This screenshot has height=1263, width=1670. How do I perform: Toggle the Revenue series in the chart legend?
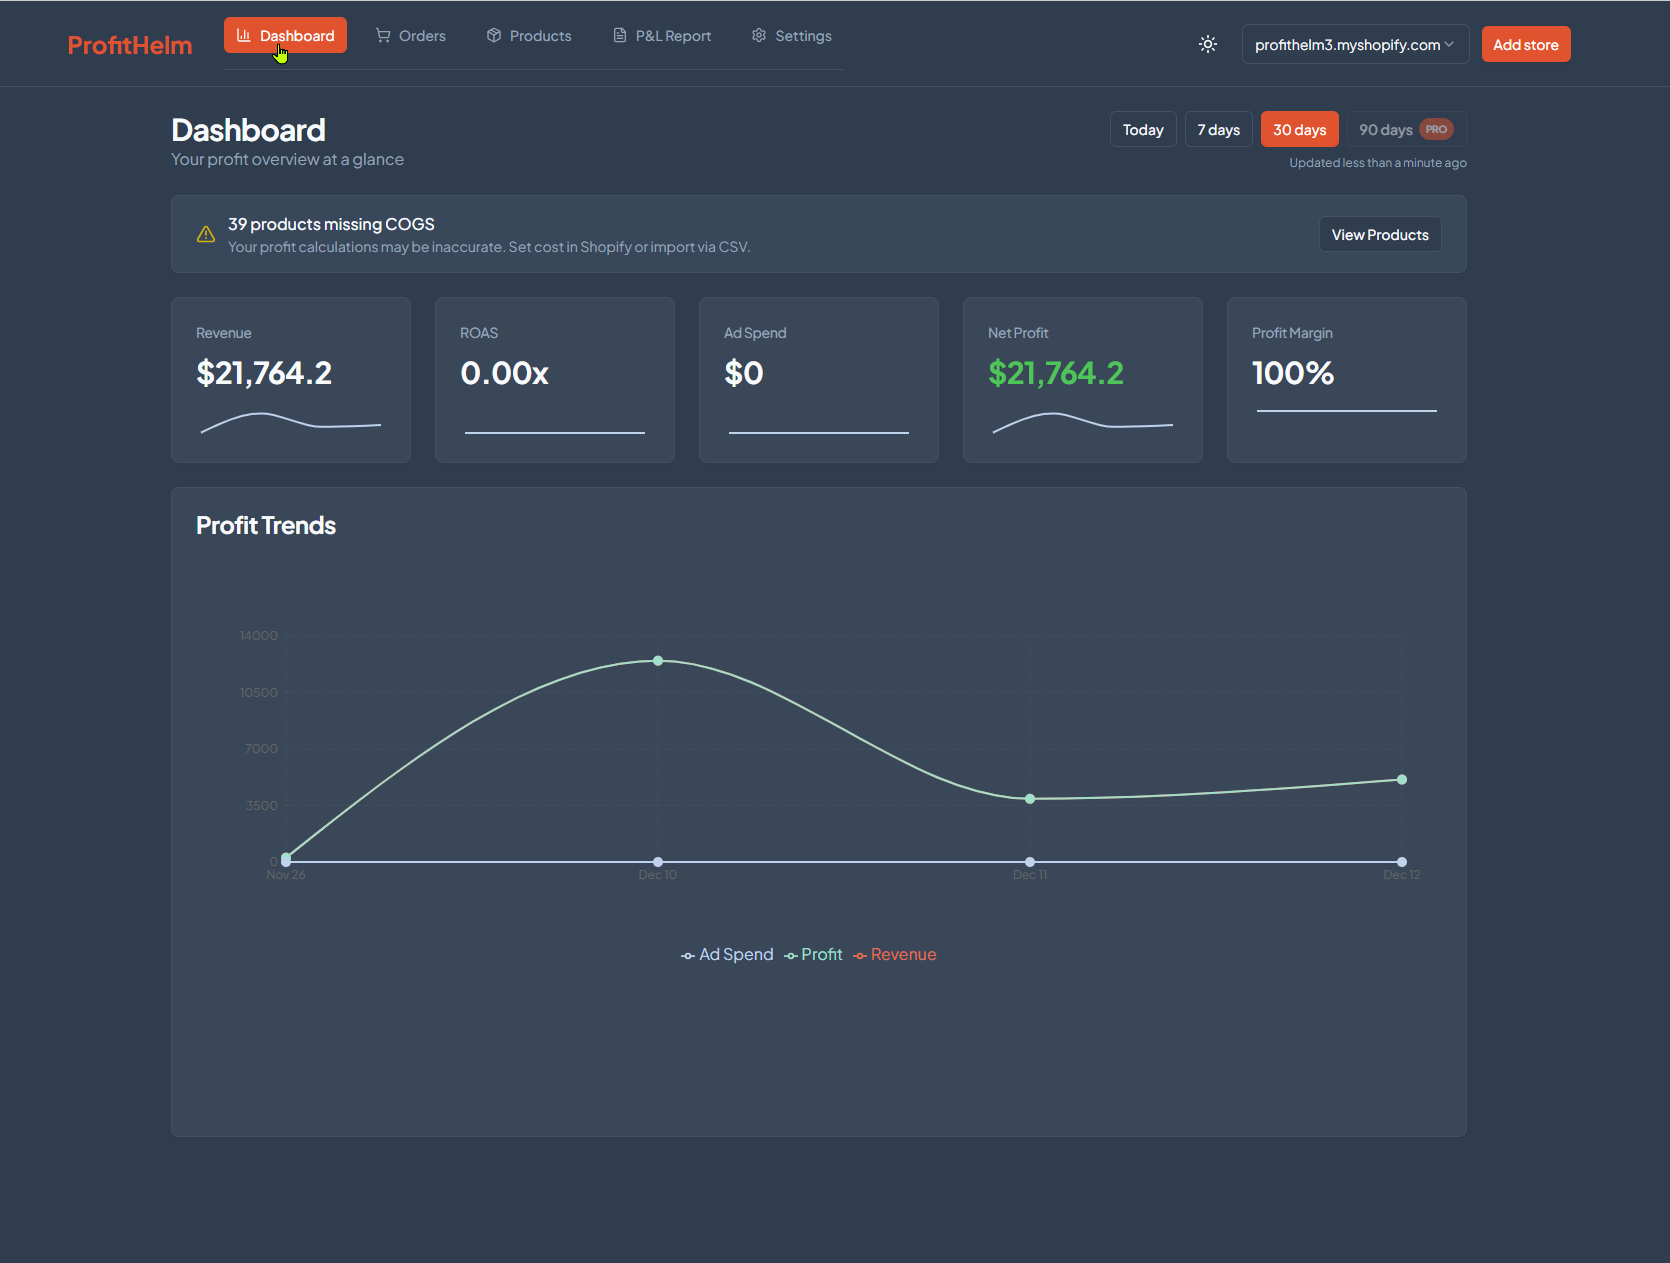click(894, 954)
